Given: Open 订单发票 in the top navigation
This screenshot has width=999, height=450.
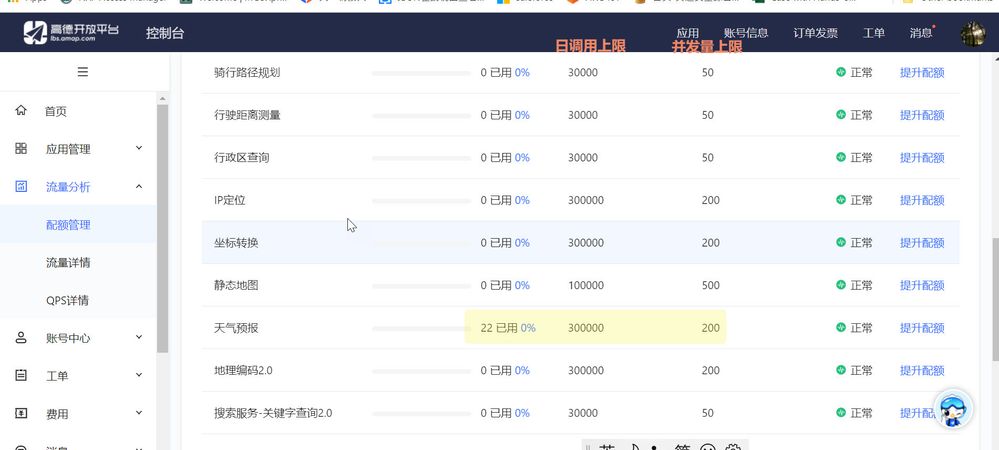Looking at the screenshot, I should [x=816, y=33].
